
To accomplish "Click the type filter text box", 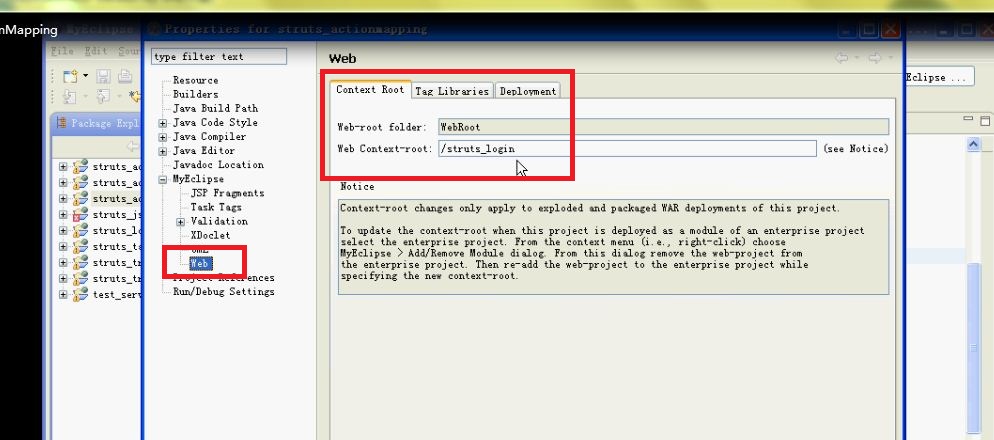I will pos(218,57).
